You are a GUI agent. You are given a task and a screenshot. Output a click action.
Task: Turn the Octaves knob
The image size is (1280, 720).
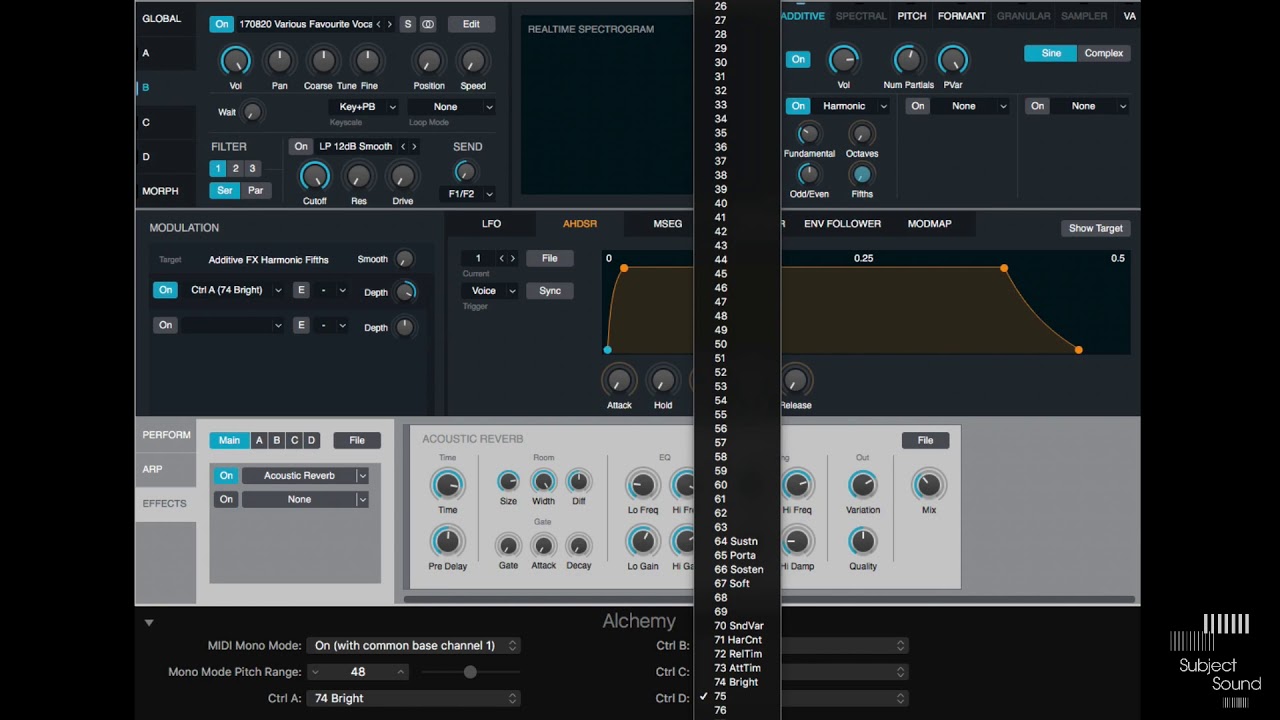click(x=861, y=134)
